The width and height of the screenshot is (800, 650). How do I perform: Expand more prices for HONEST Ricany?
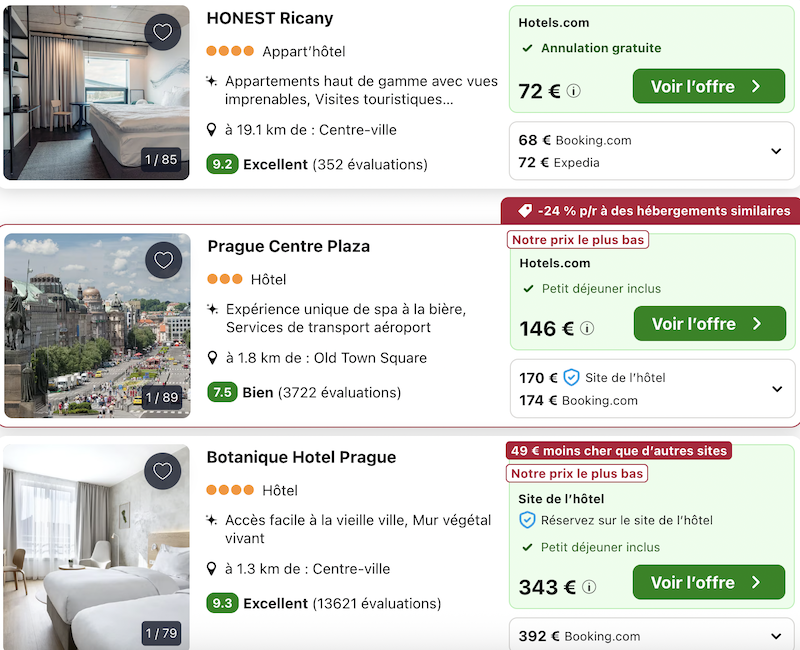click(776, 151)
